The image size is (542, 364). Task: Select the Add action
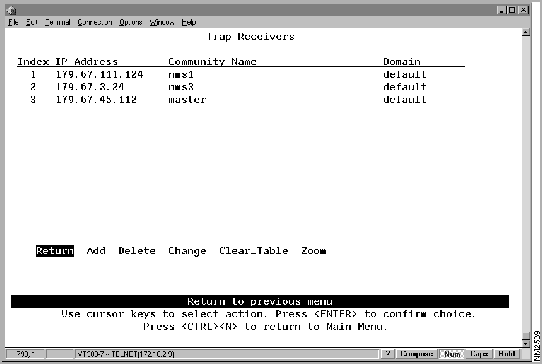click(x=96, y=251)
